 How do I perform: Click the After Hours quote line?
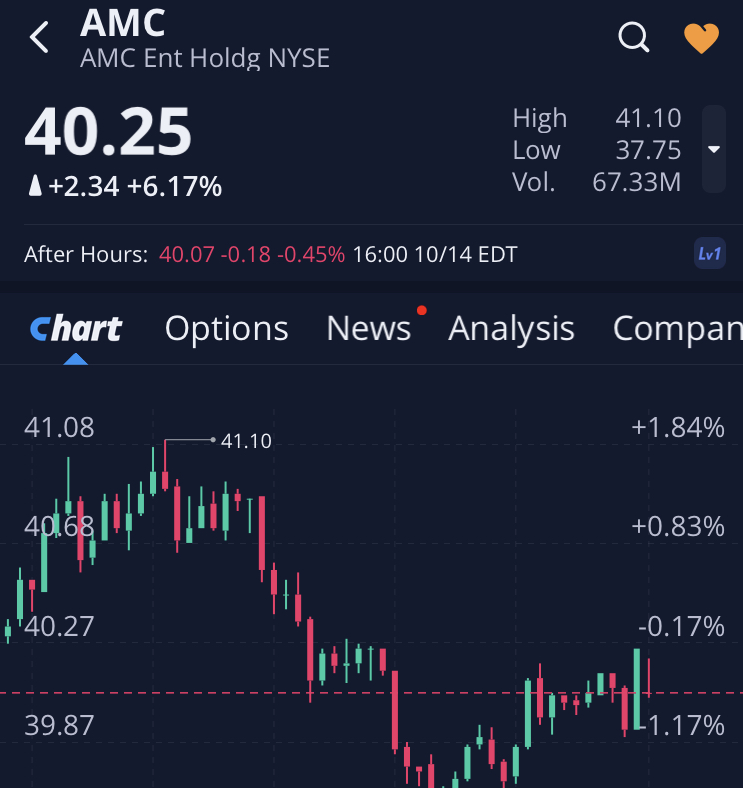(x=270, y=254)
